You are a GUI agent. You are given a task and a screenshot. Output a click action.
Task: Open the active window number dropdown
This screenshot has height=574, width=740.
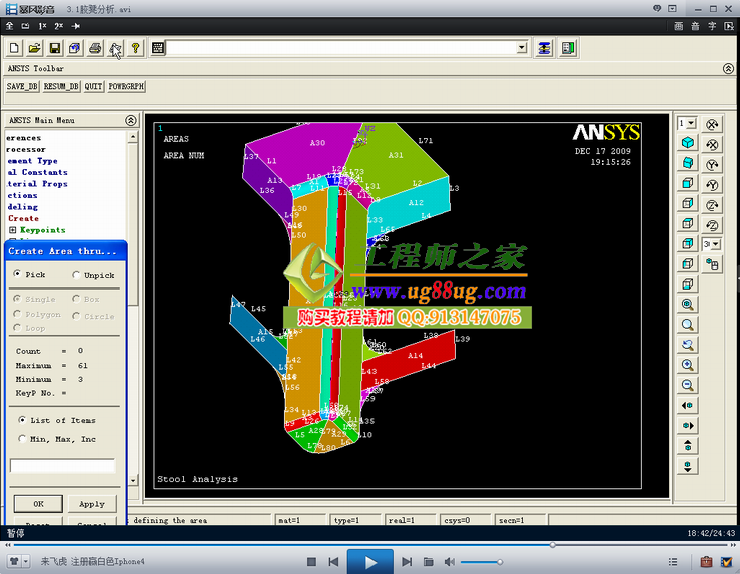pos(691,123)
